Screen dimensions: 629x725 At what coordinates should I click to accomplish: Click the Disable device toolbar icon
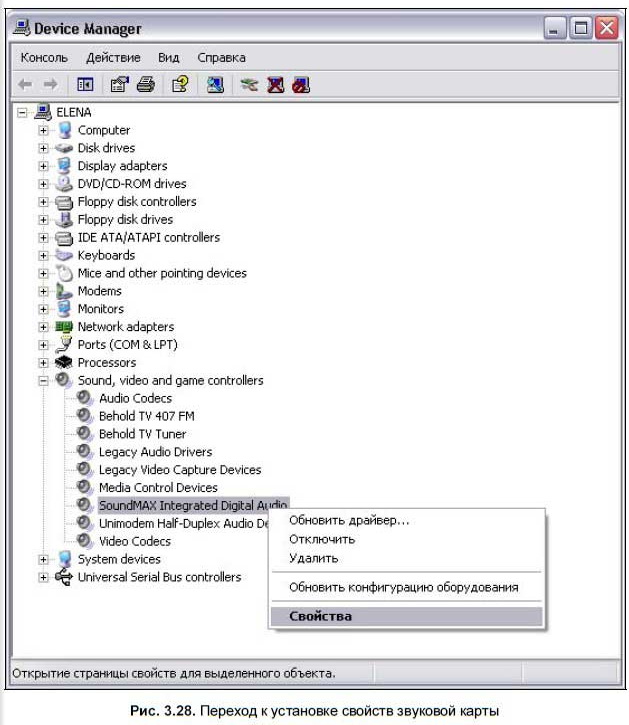tap(301, 85)
